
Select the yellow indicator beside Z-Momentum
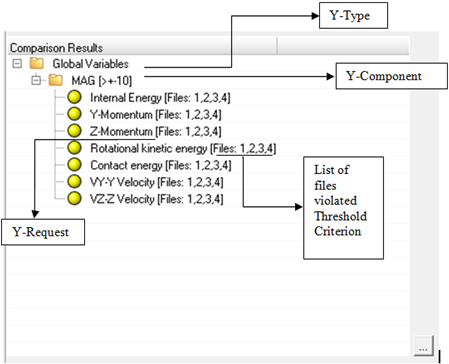tap(74, 131)
